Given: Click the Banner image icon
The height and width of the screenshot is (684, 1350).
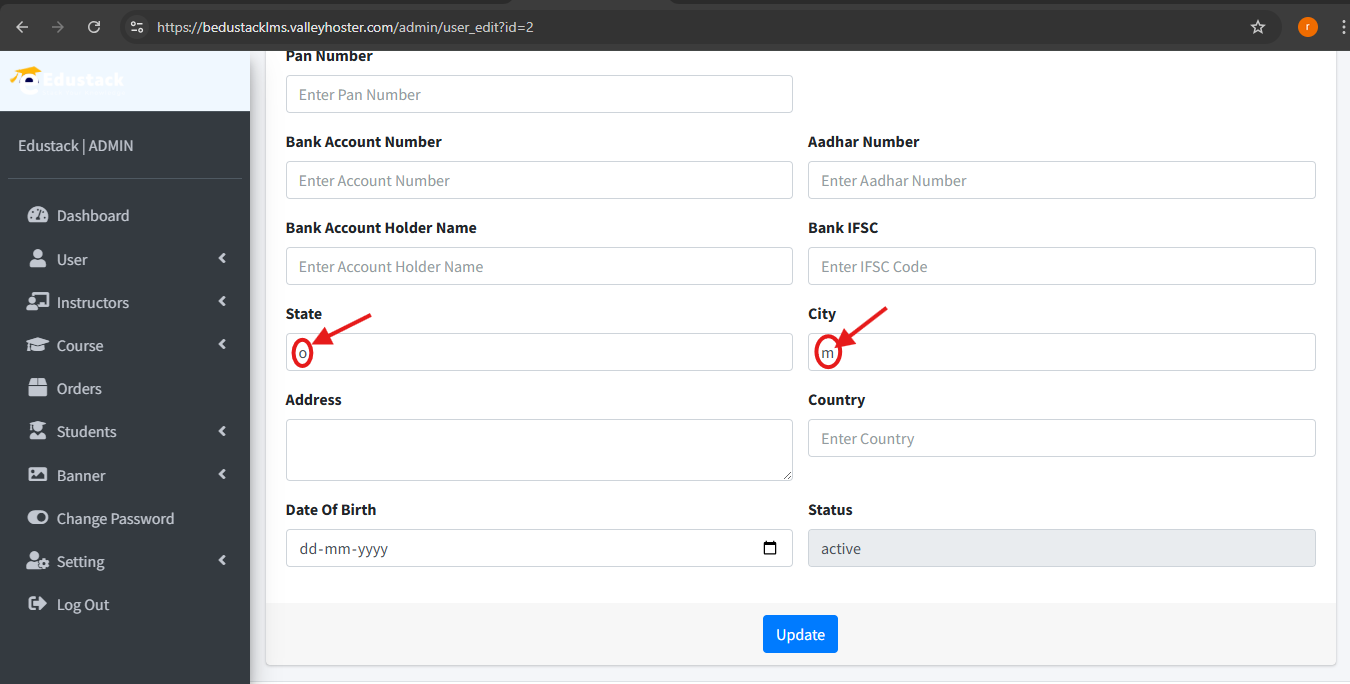Looking at the screenshot, I should (38, 475).
